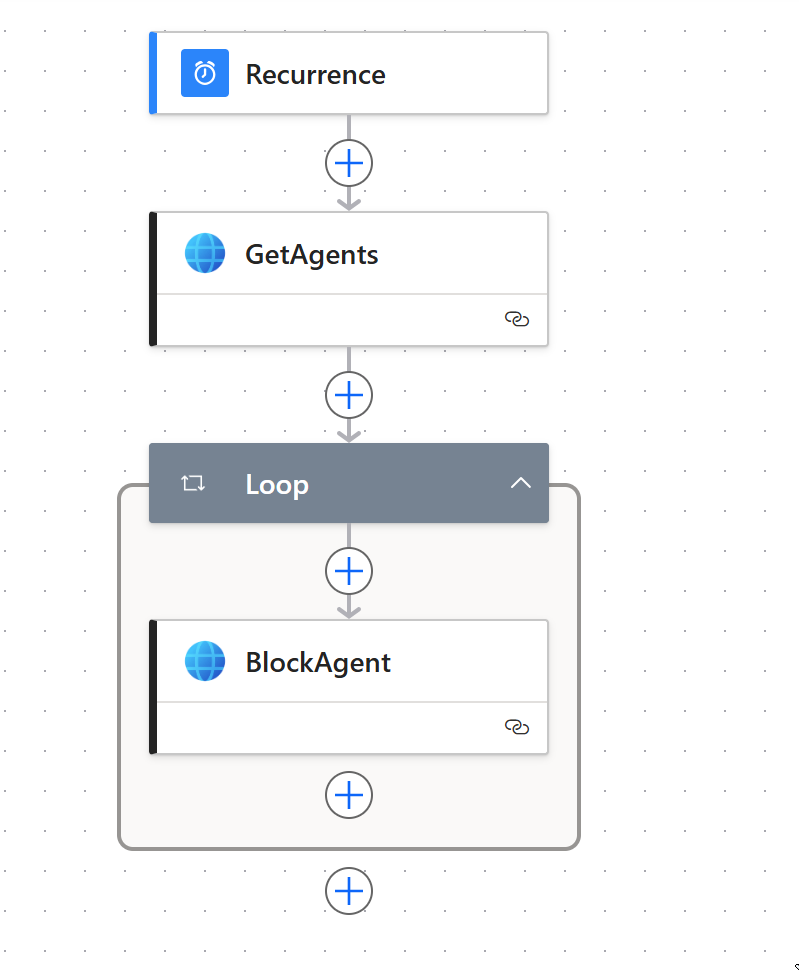Select the Recurrence trigger title
799x980 pixels.
(x=315, y=75)
